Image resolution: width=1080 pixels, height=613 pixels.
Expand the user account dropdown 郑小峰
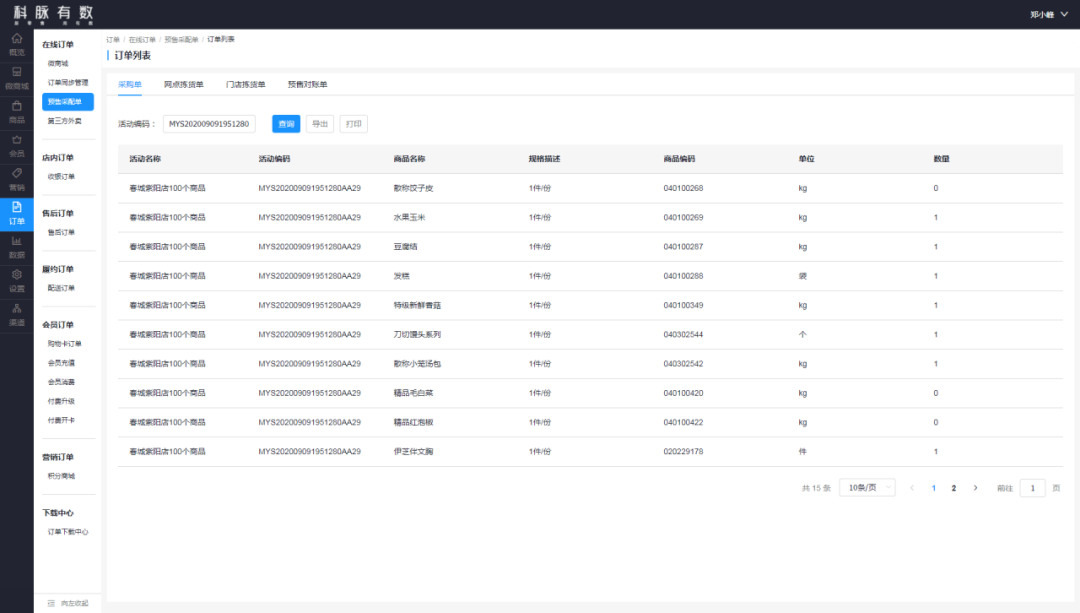(1048, 14)
